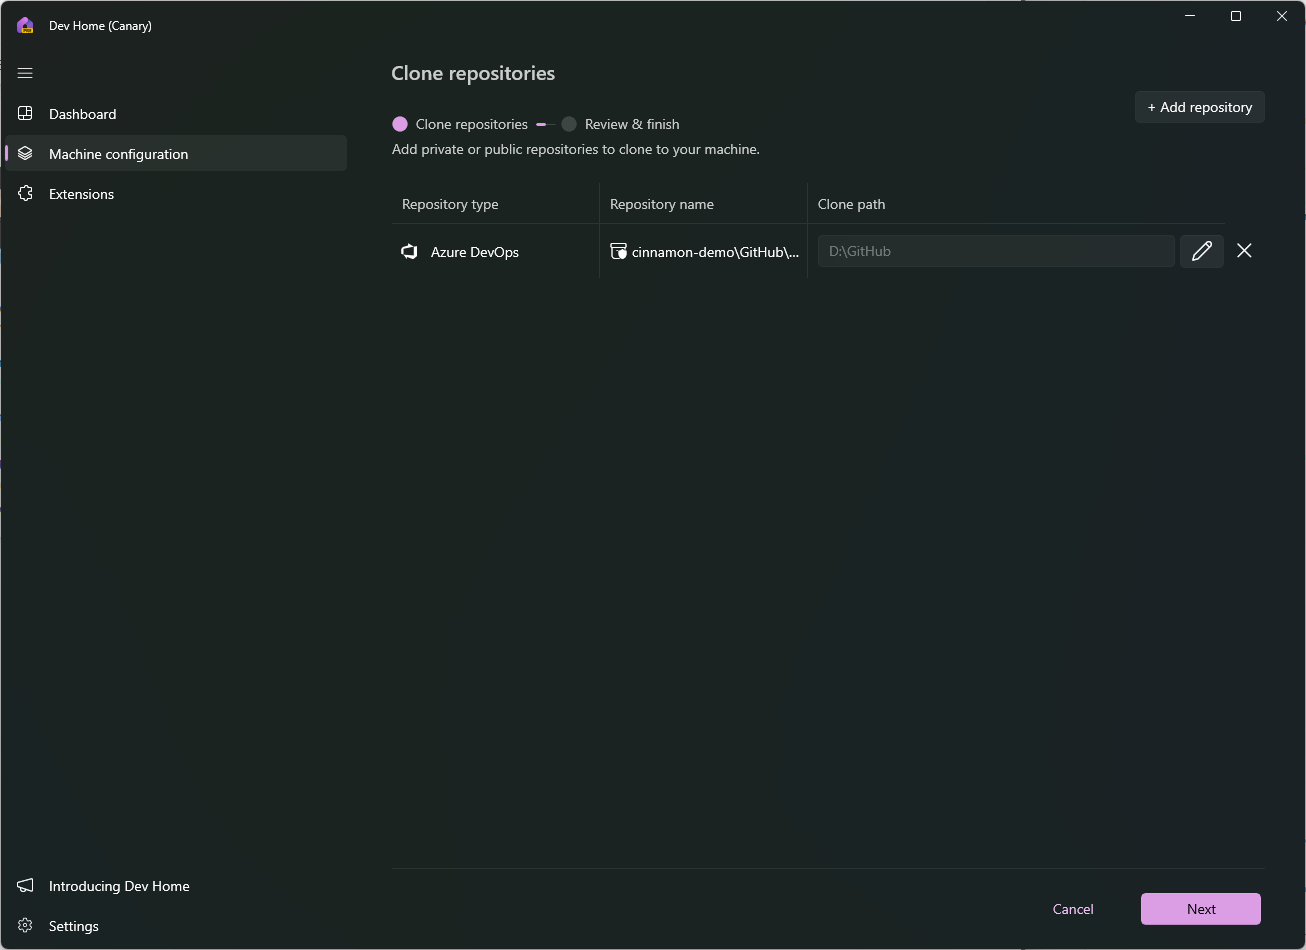The height and width of the screenshot is (950, 1306).
Task: Select the Review & finish step
Action: pos(631,124)
